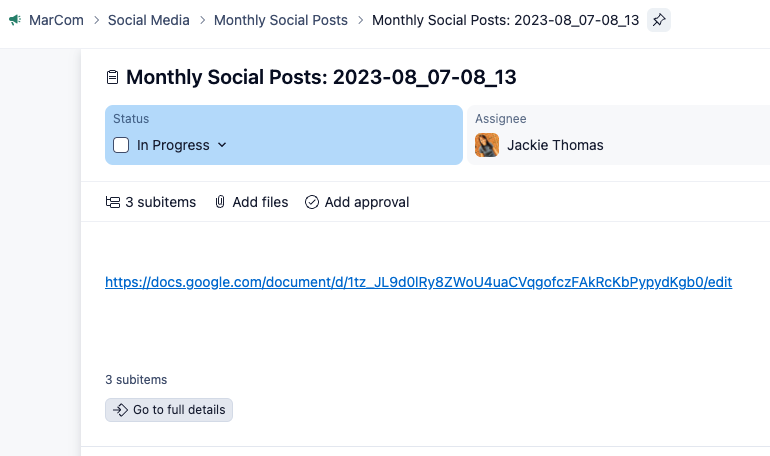Click the paperclip Add files icon
Viewport: 770px width, 456px height.
pos(220,202)
